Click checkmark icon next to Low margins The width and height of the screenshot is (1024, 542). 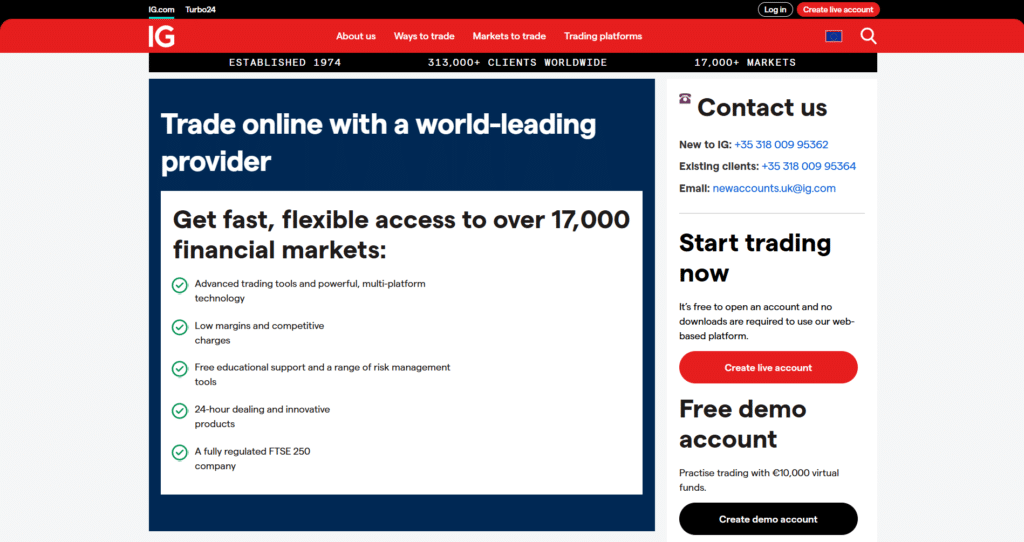(x=180, y=327)
